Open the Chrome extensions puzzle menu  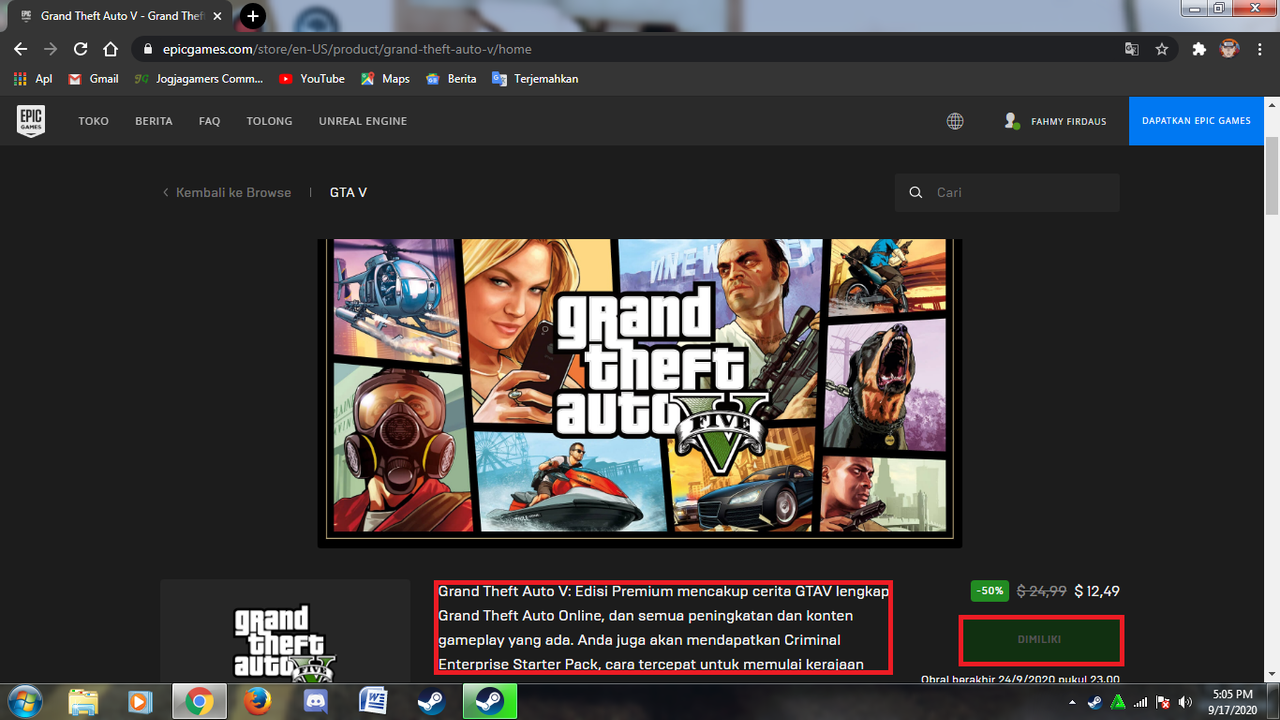pyautogui.click(x=1199, y=49)
